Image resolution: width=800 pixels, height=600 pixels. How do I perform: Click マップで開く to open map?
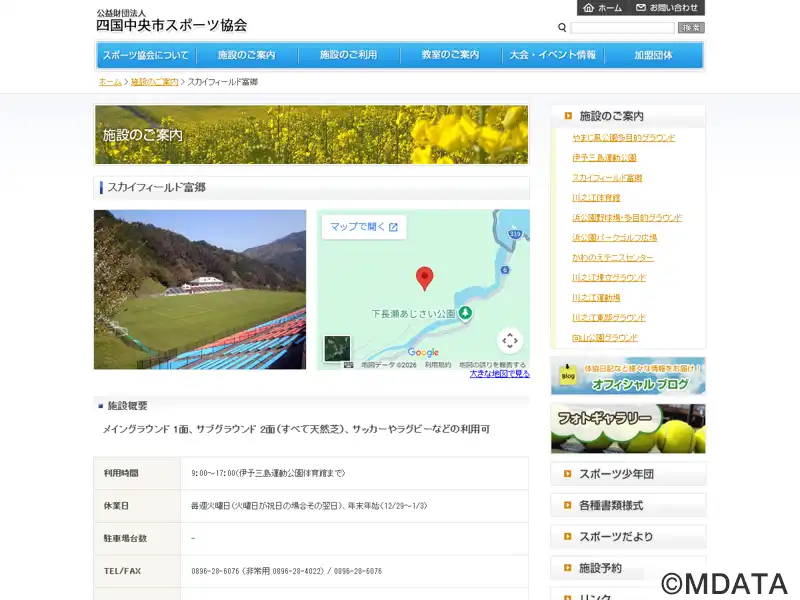tap(364, 227)
